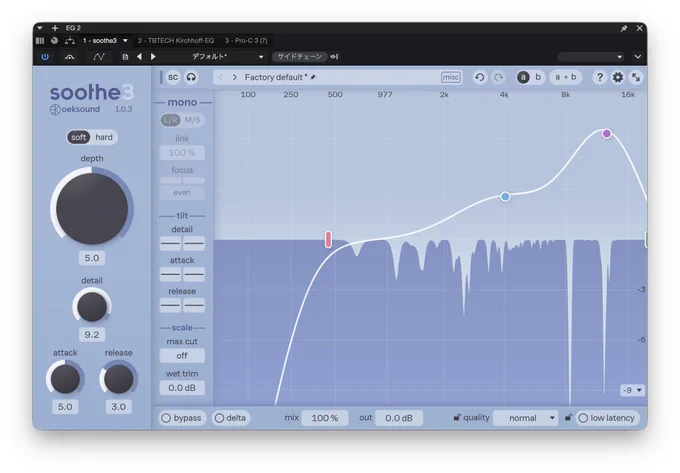Click the mono header label
The height and width of the screenshot is (473, 680).
(182, 102)
